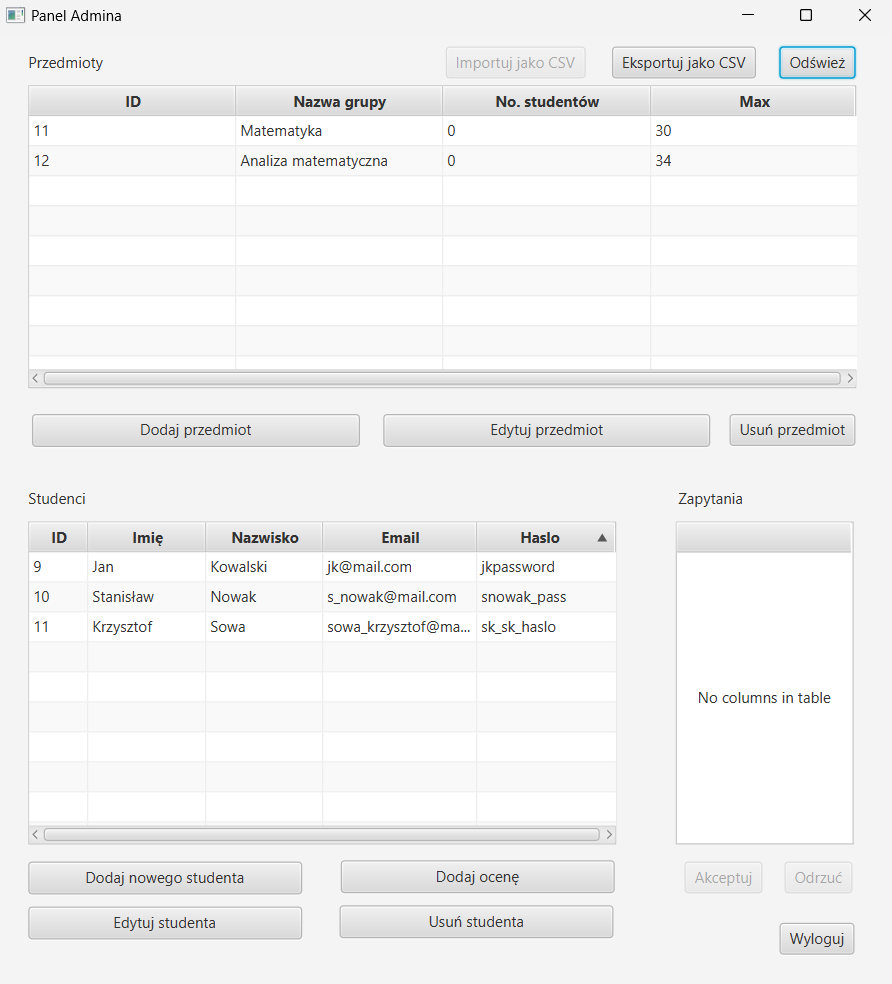This screenshot has height=984, width=892.
Task: Select student Jan in the table
Action: tap(322, 567)
